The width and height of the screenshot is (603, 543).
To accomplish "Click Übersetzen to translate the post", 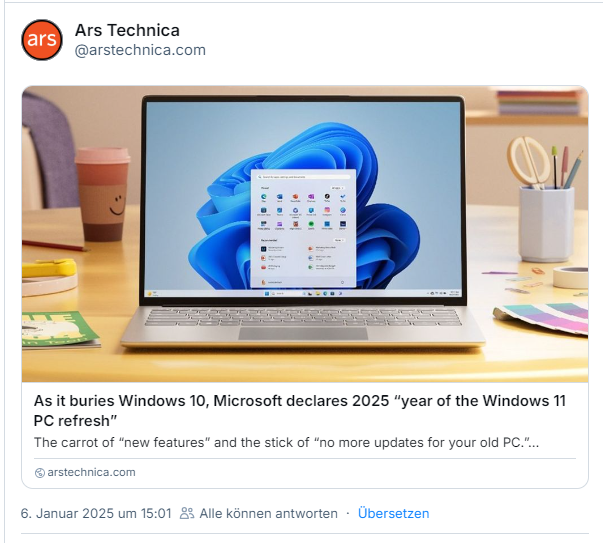I will click(393, 513).
